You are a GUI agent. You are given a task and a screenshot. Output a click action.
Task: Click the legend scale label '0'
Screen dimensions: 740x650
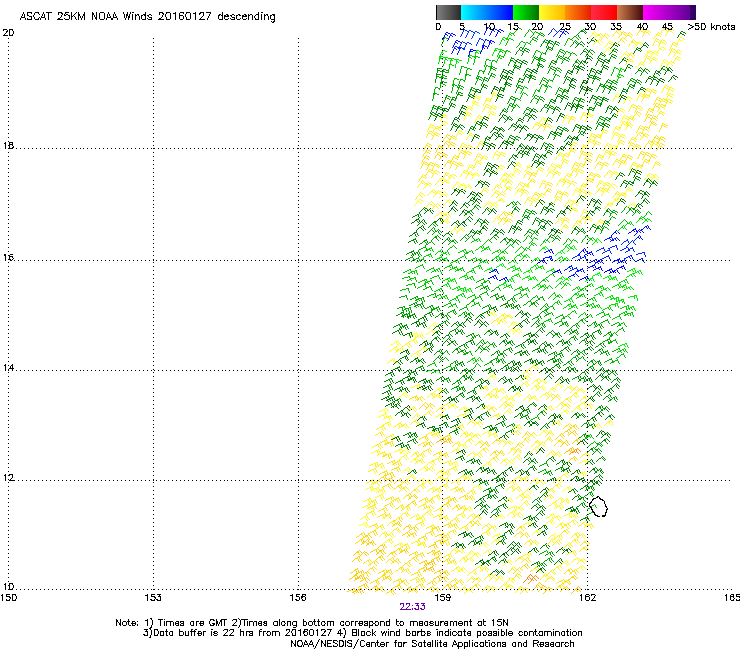(x=438, y=26)
